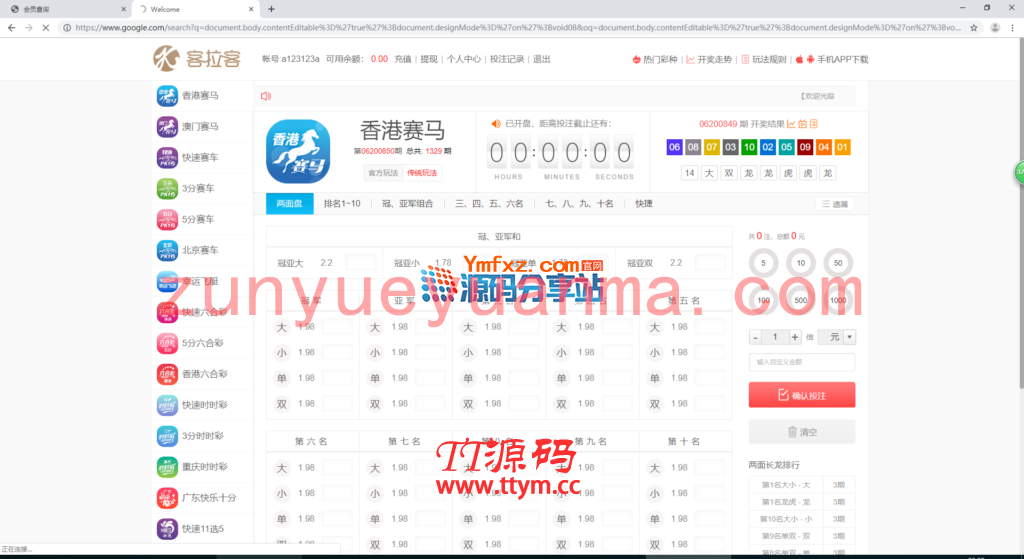
Task: Click the Chrome bookmark star icon
Action: click(974, 28)
